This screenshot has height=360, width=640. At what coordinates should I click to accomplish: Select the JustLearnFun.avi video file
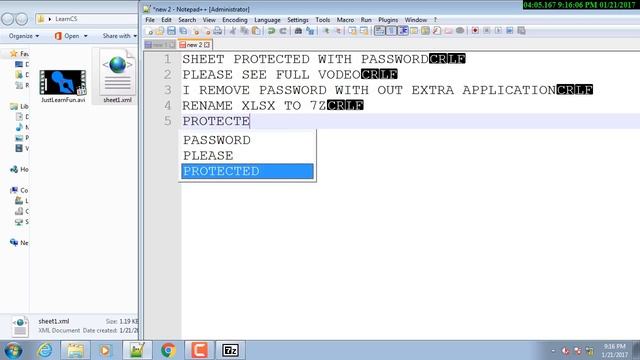click(63, 86)
